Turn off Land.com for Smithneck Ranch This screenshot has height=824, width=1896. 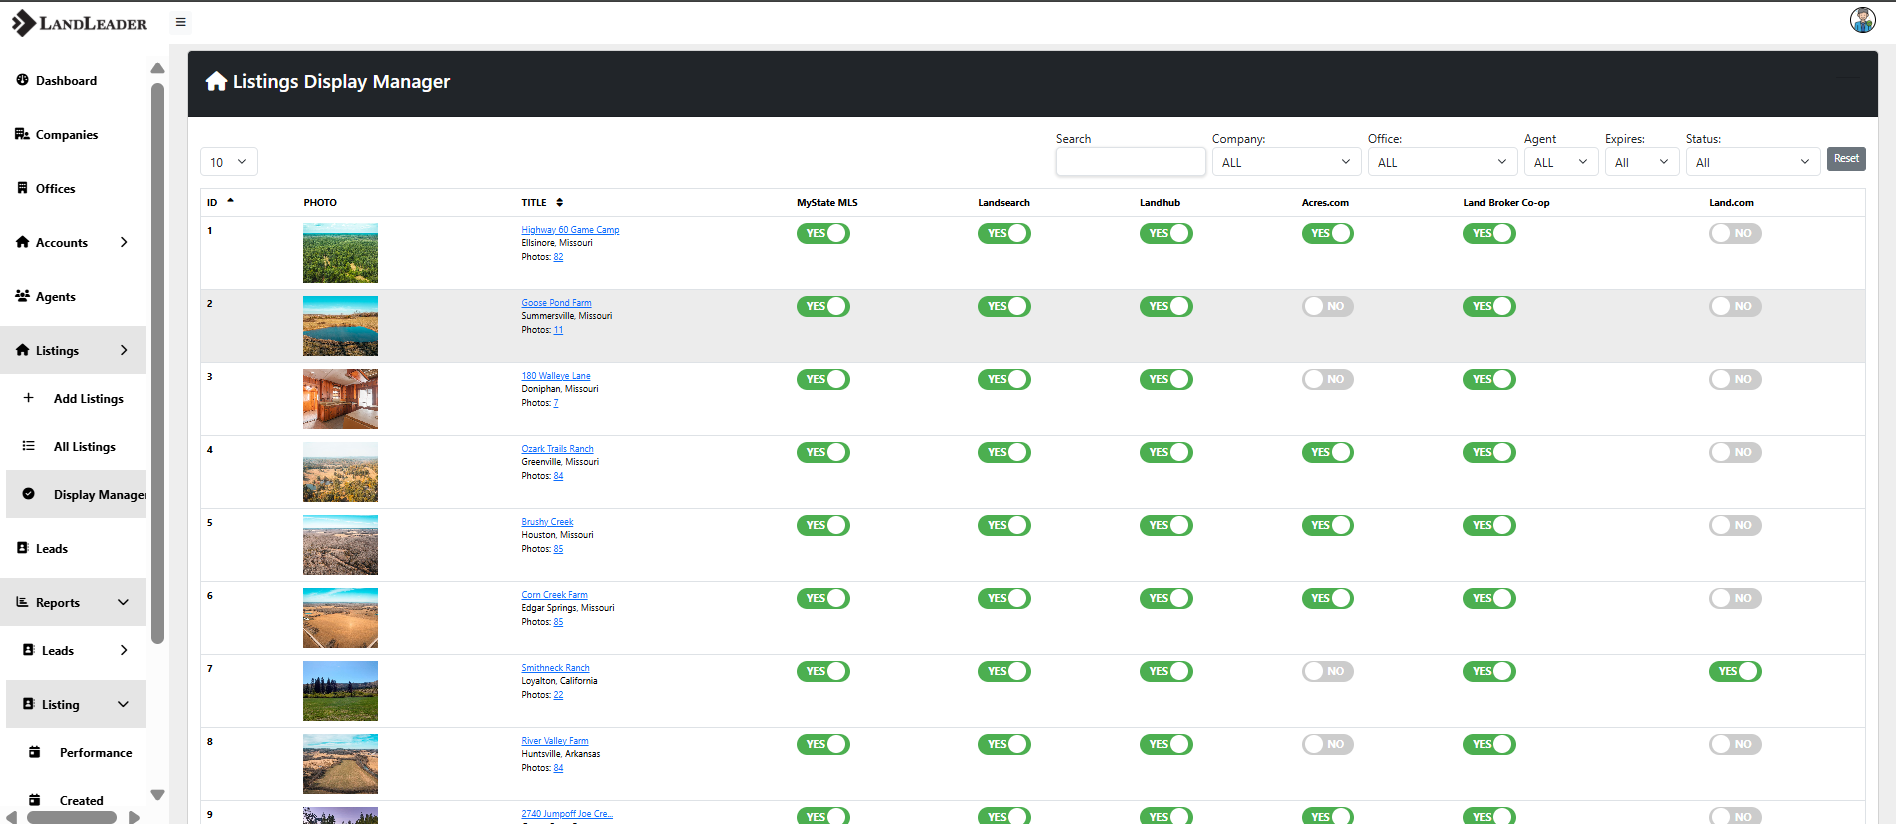(x=1735, y=671)
